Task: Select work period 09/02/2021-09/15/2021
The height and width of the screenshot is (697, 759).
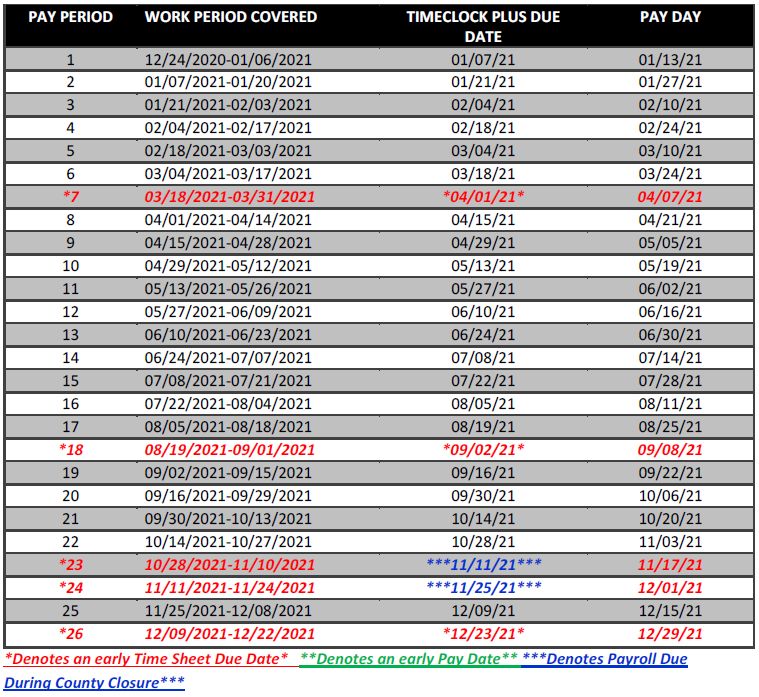Action: coord(228,472)
